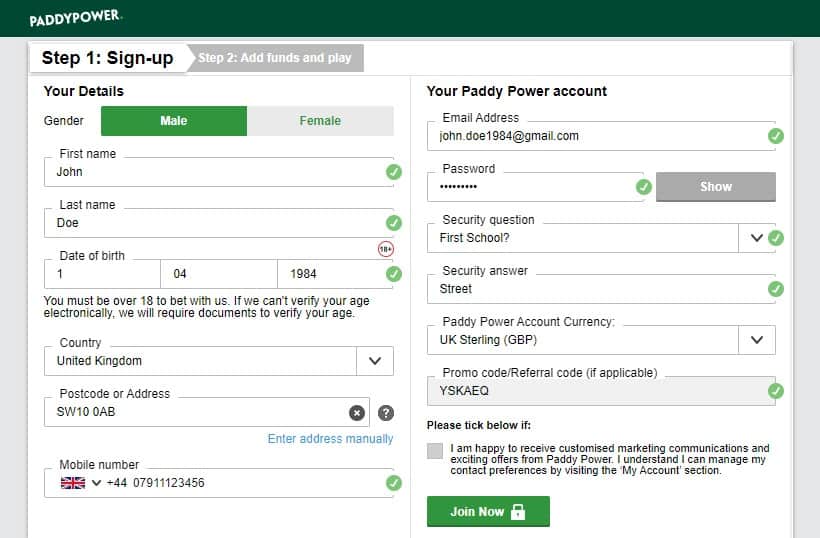The height and width of the screenshot is (538, 820).
Task: Open the Country dropdown
Action: point(375,361)
